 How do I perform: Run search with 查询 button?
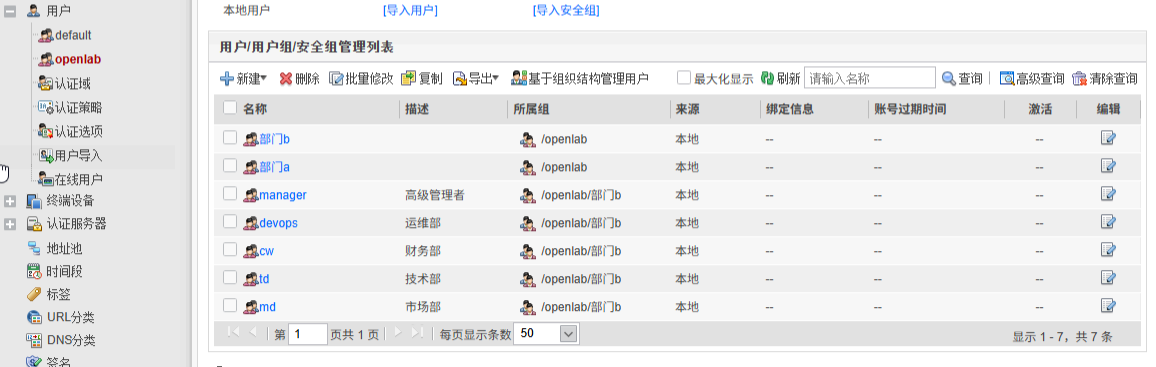pyautogui.click(x=961, y=78)
